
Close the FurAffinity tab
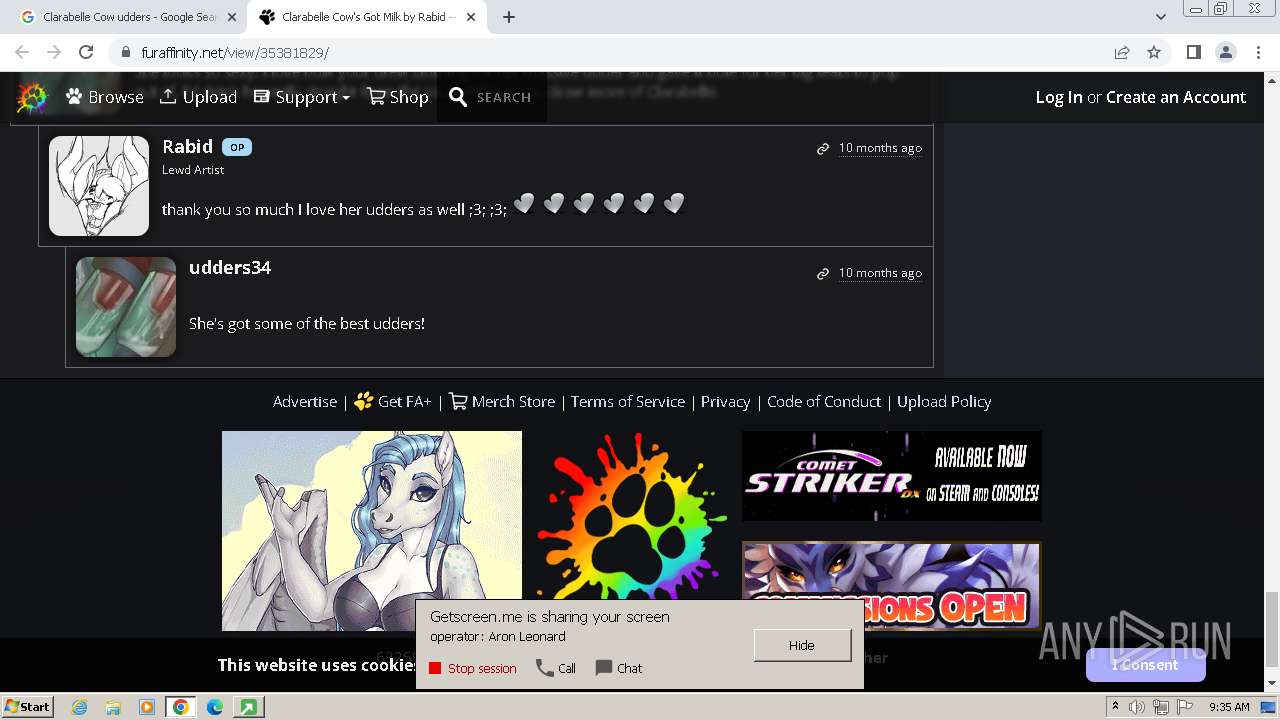(471, 17)
